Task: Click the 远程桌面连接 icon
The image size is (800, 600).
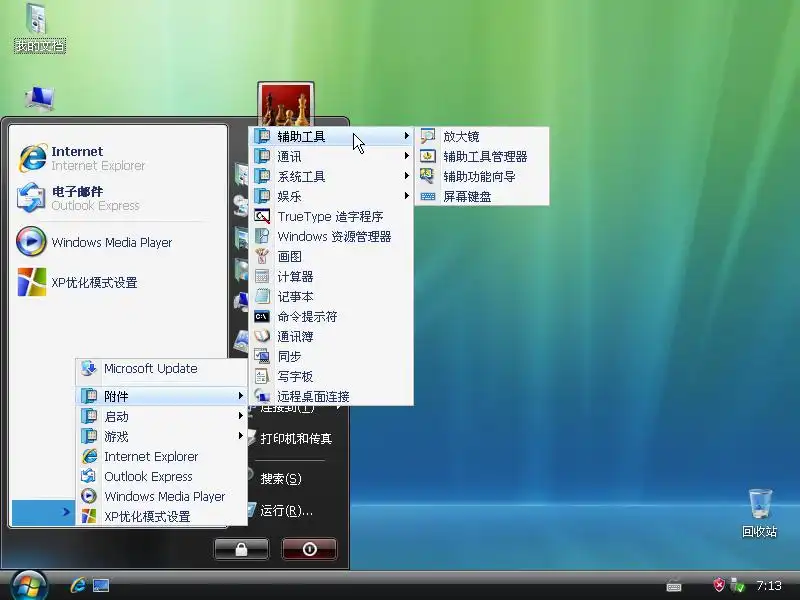Action: [262, 396]
